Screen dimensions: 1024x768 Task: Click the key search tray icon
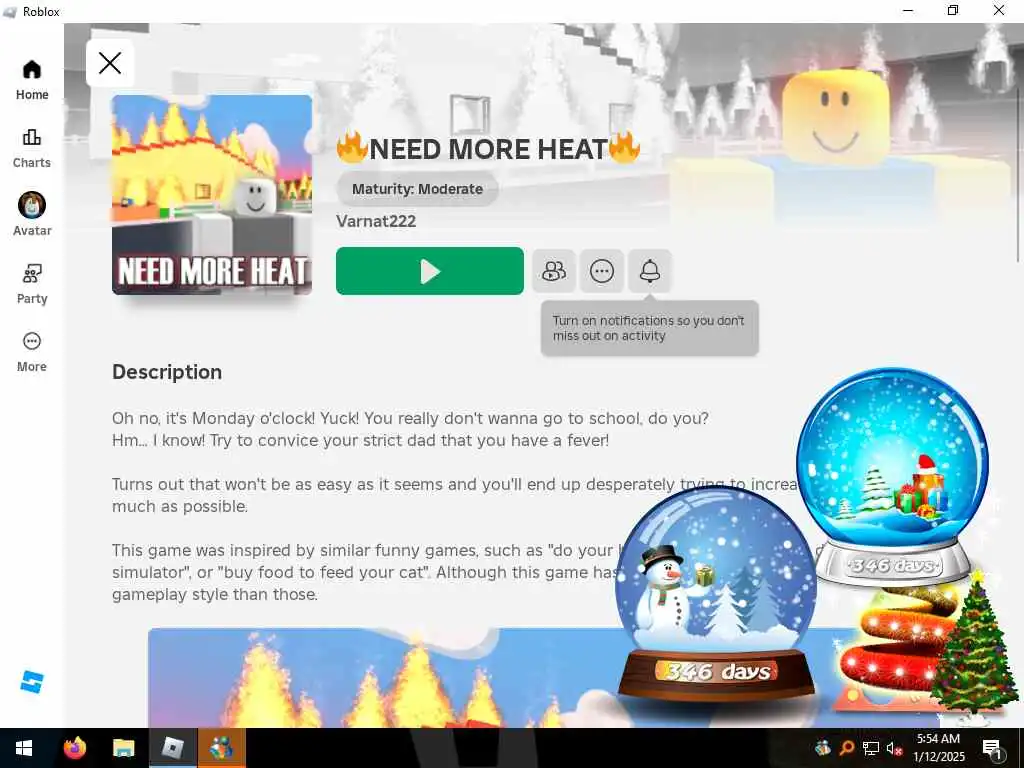click(x=846, y=748)
